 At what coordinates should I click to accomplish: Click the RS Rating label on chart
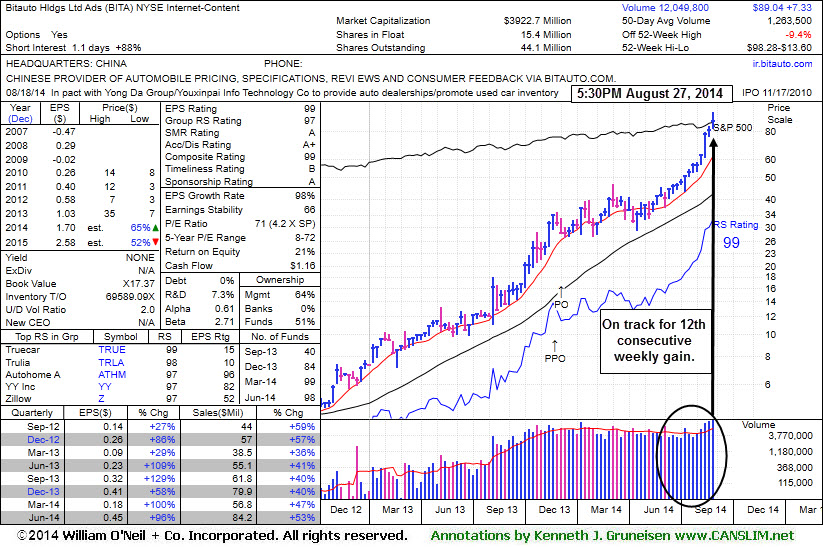click(736, 225)
